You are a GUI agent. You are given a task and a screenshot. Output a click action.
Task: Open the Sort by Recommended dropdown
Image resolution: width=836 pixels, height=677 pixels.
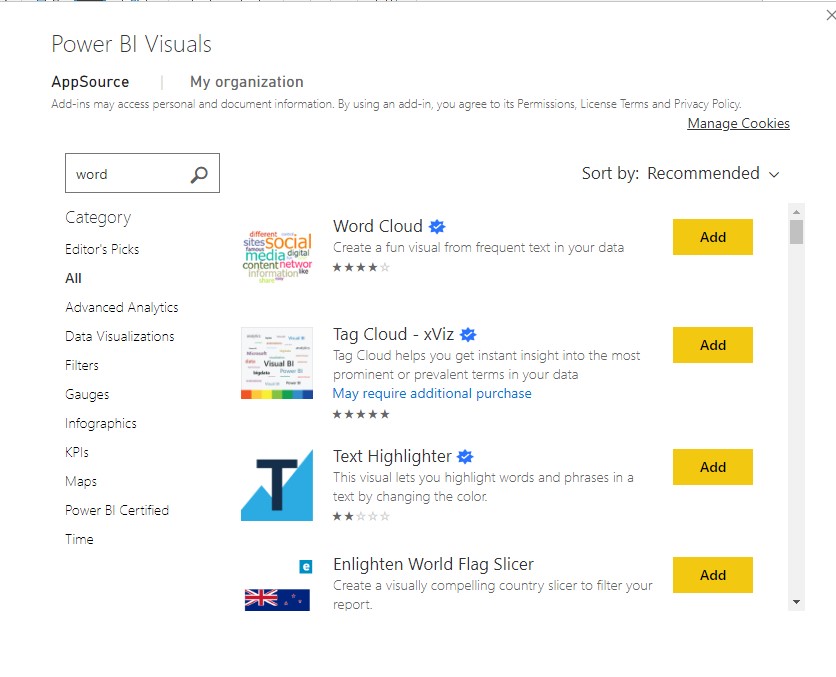(681, 173)
